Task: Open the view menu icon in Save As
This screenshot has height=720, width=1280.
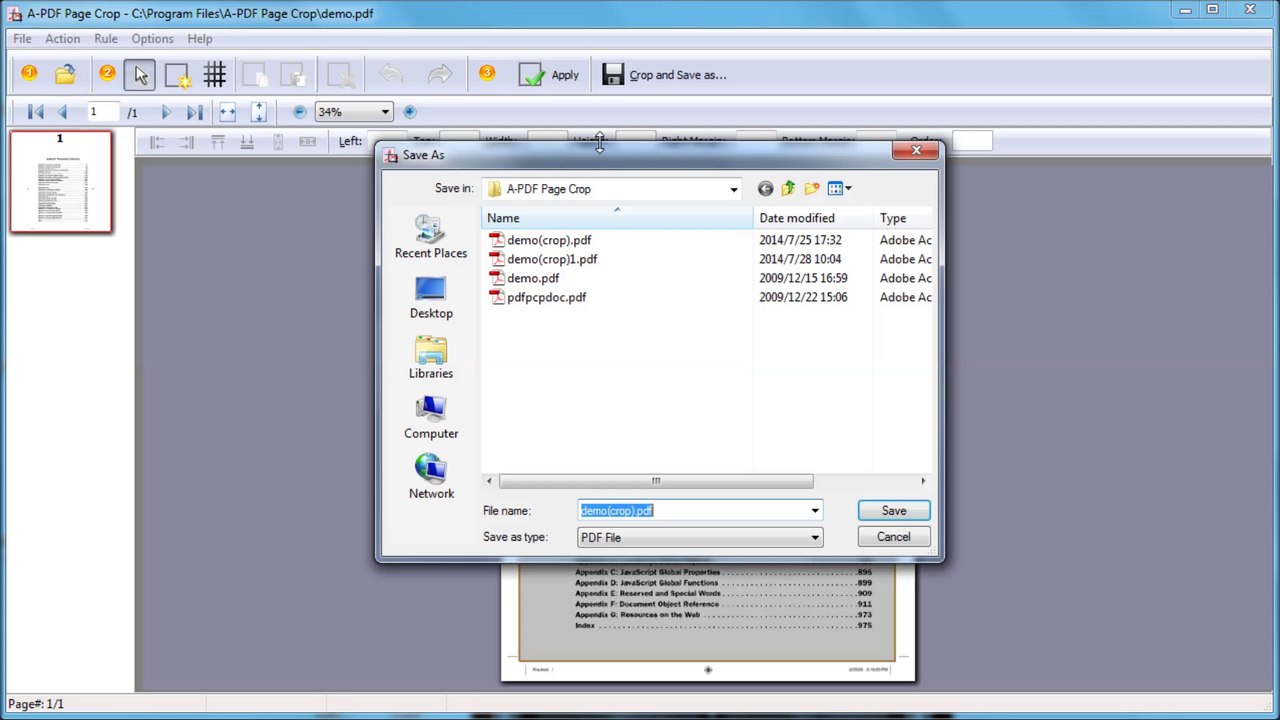Action: pyautogui.click(x=839, y=189)
